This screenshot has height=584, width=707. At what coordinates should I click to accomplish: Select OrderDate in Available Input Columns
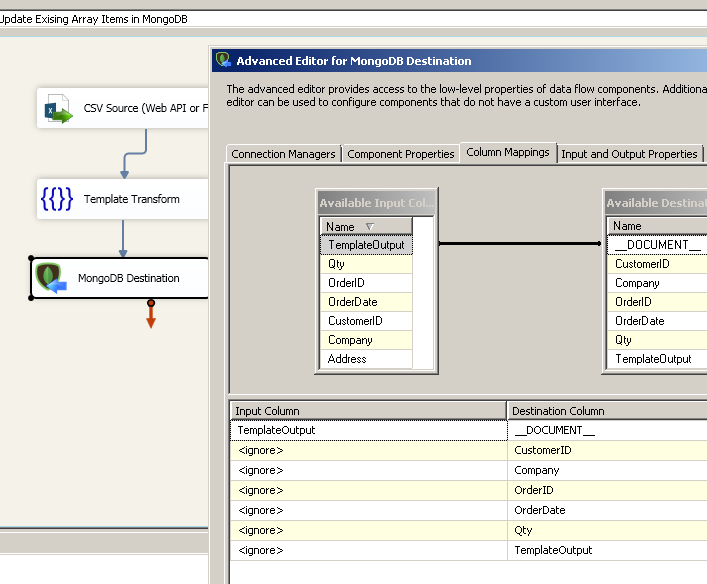point(366,302)
